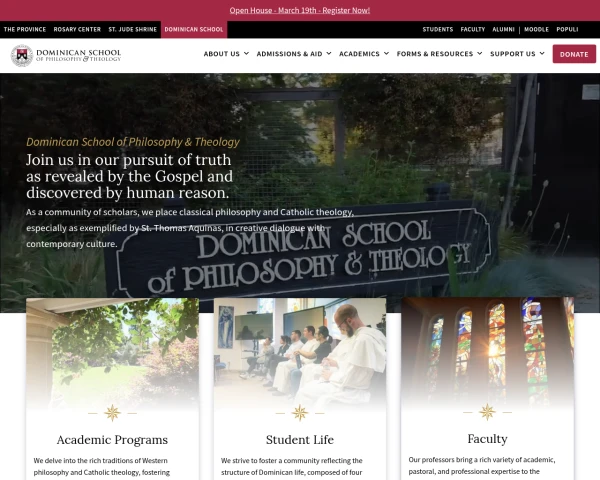Open the Student Life card photo

click(x=300, y=354)
